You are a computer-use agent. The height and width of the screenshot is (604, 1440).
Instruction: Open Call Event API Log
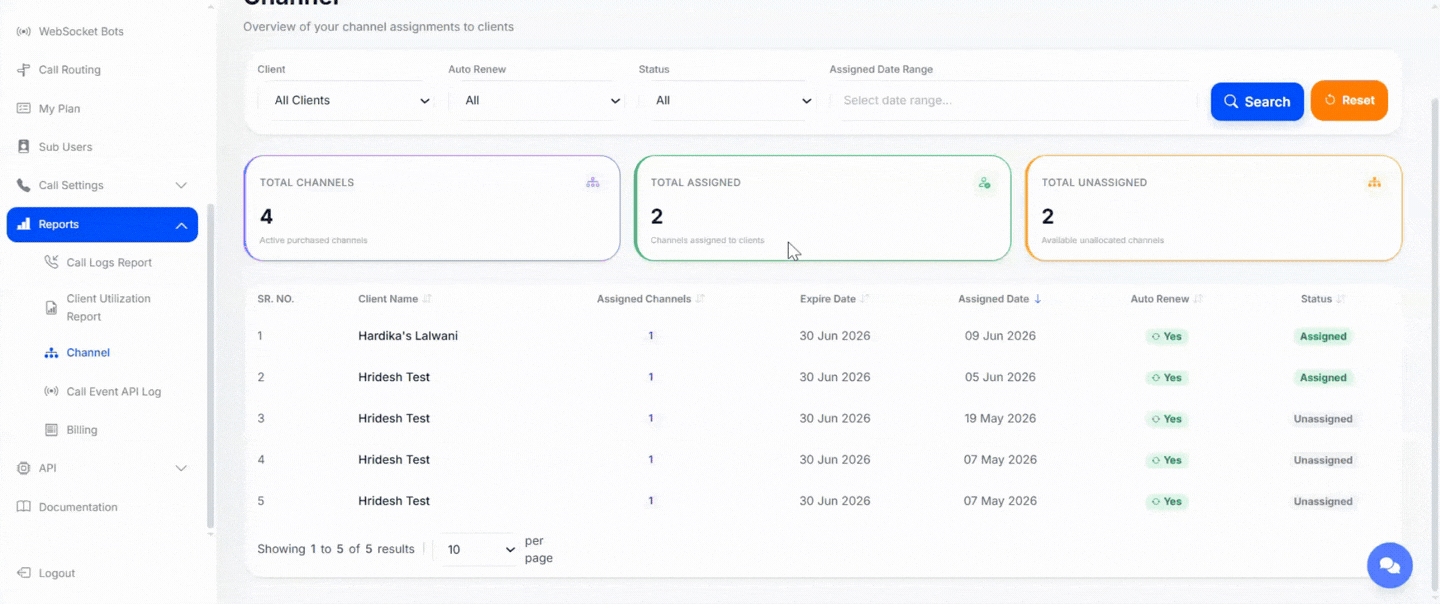(113, 392)
